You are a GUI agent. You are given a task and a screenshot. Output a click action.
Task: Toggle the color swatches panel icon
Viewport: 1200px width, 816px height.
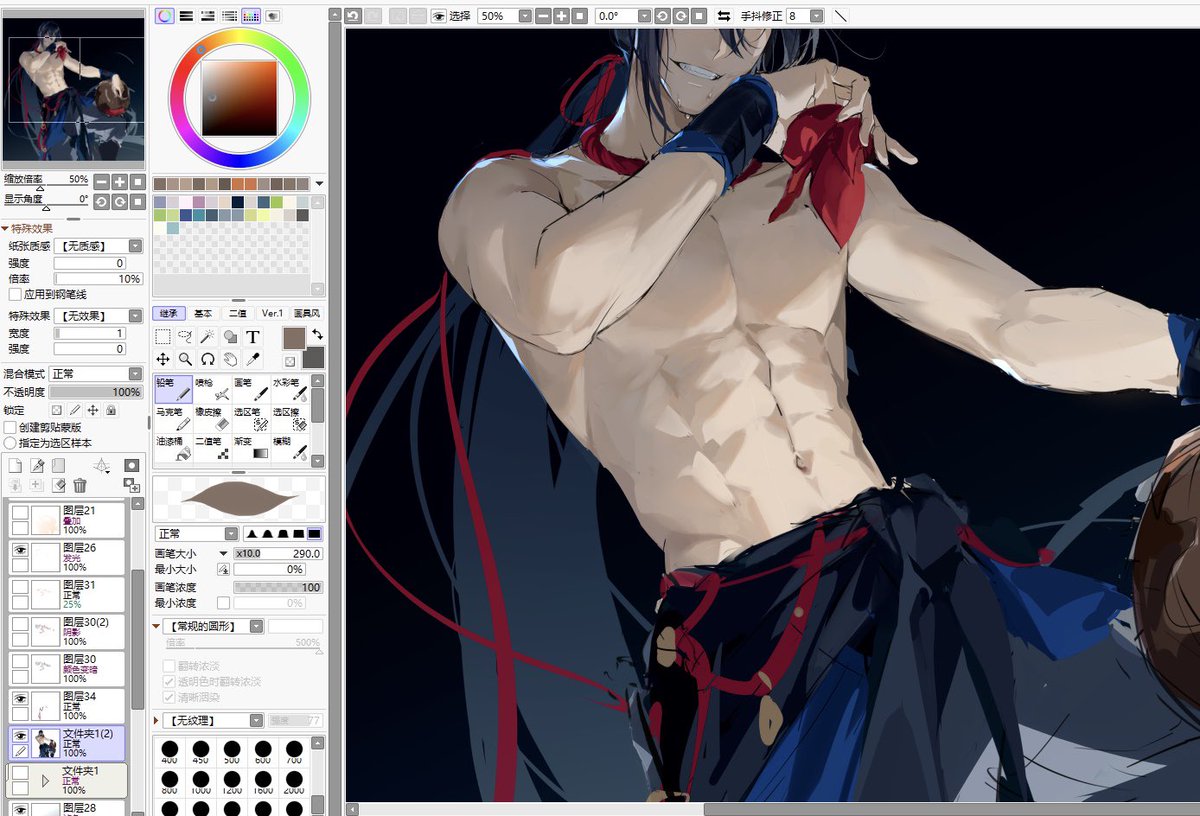251,16
